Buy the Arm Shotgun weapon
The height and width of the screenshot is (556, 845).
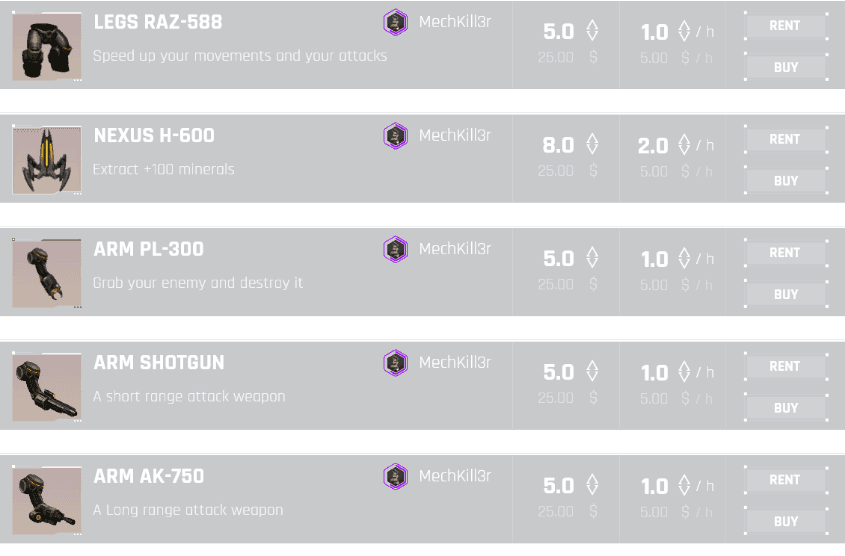[x=785, y=408]
